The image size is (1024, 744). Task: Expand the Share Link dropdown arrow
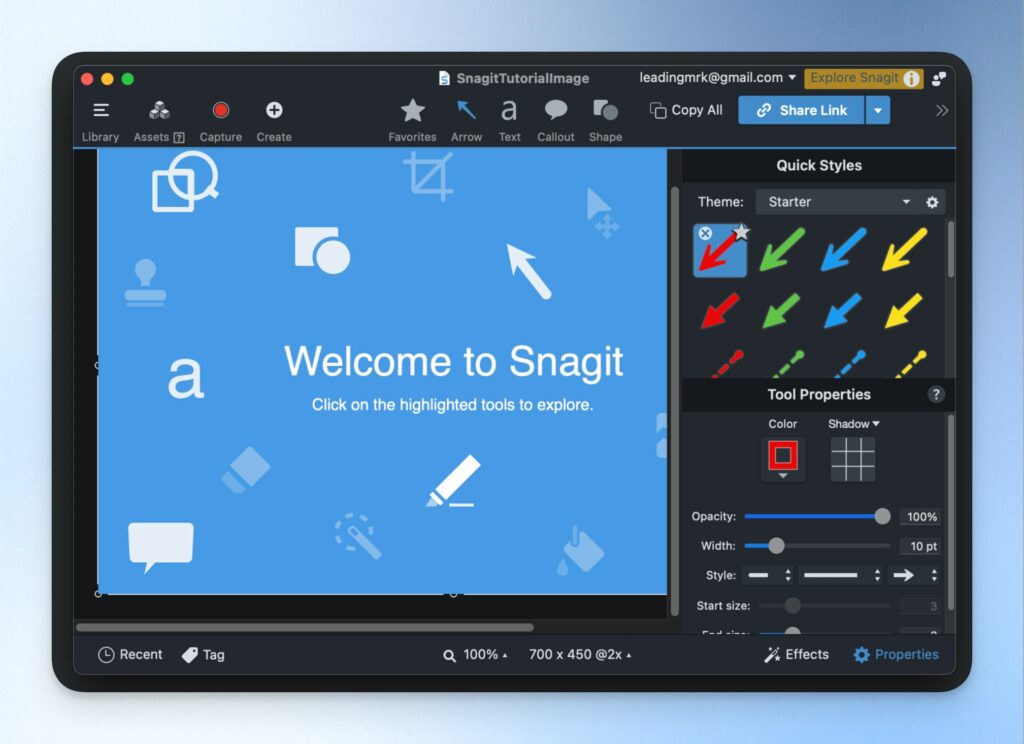pos(878,110)
